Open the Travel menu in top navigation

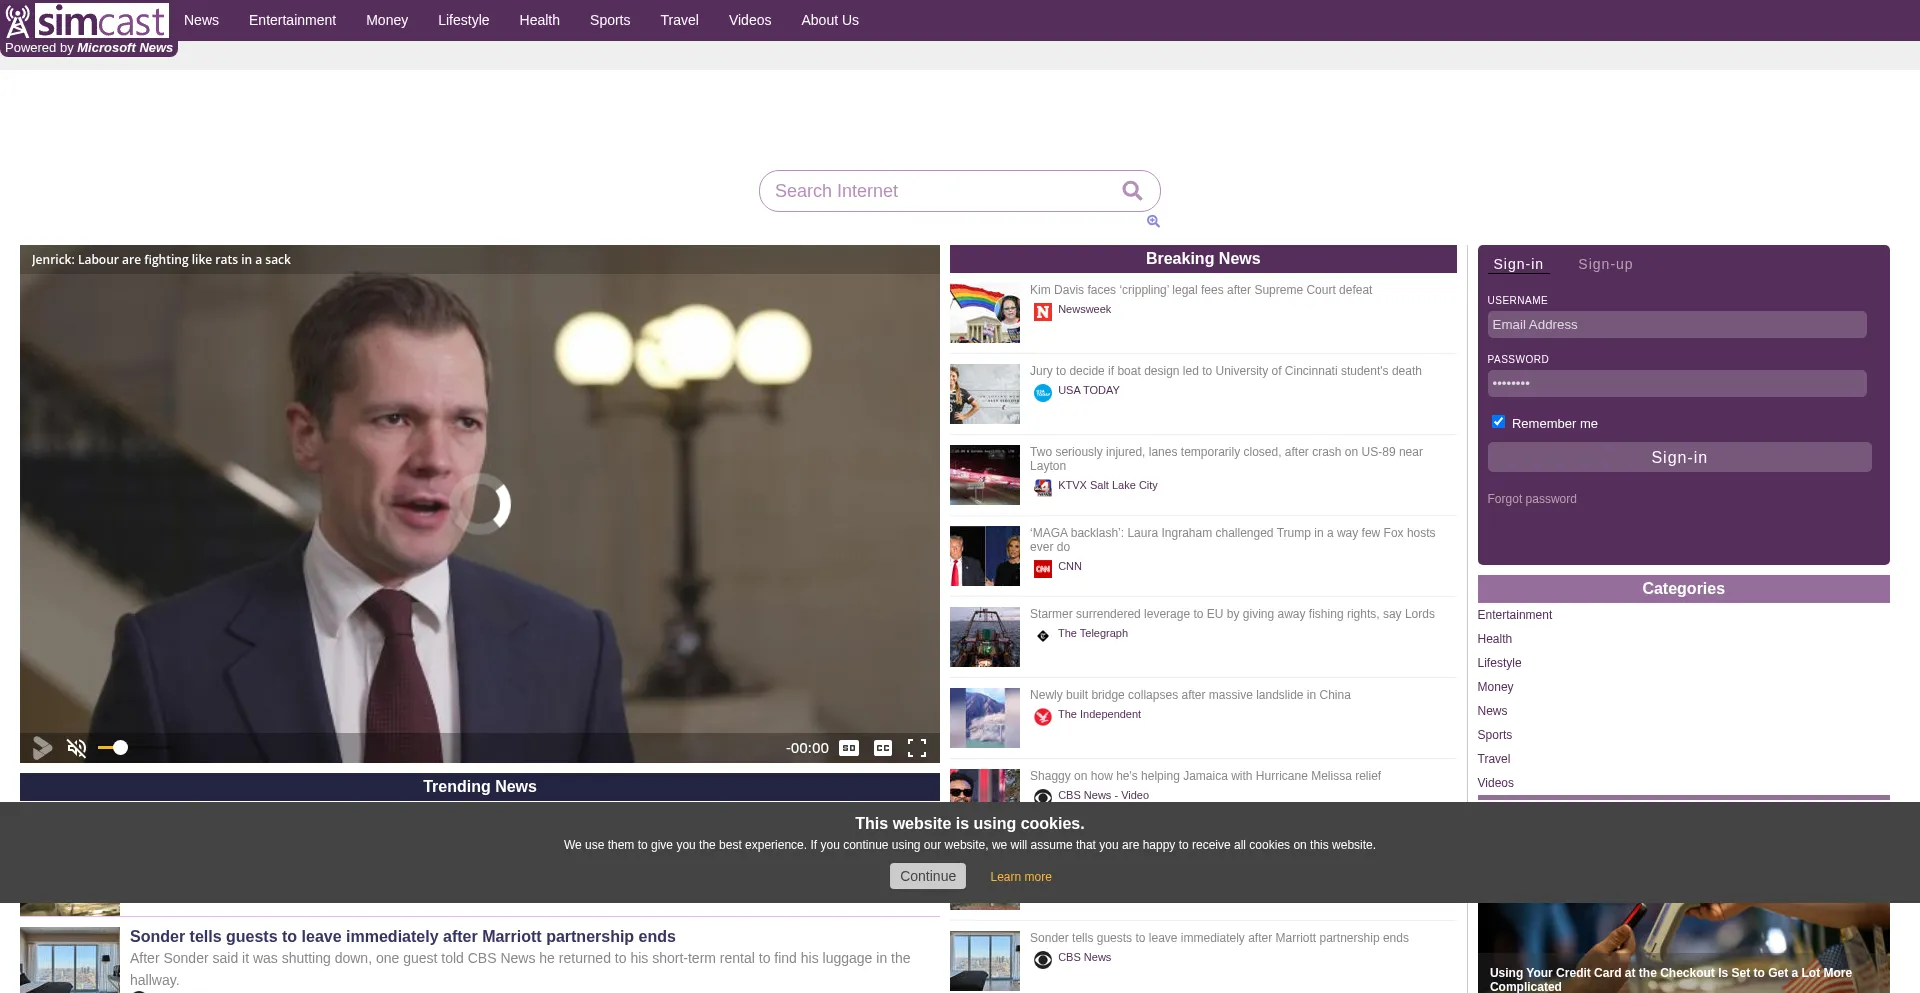(679, 20)
